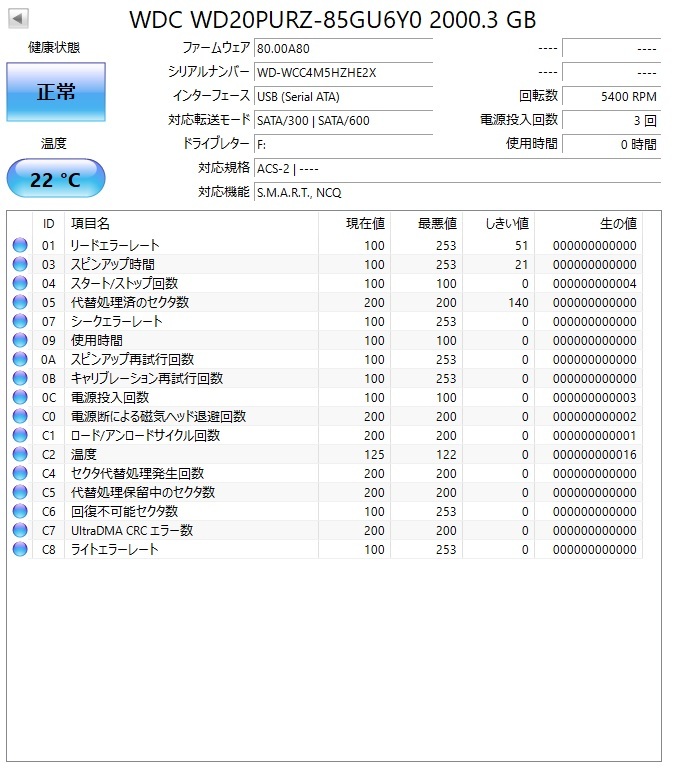
Task: Click raw value 000000000002 in row C0
Action: pyautogui.click(x=595, y=417)
